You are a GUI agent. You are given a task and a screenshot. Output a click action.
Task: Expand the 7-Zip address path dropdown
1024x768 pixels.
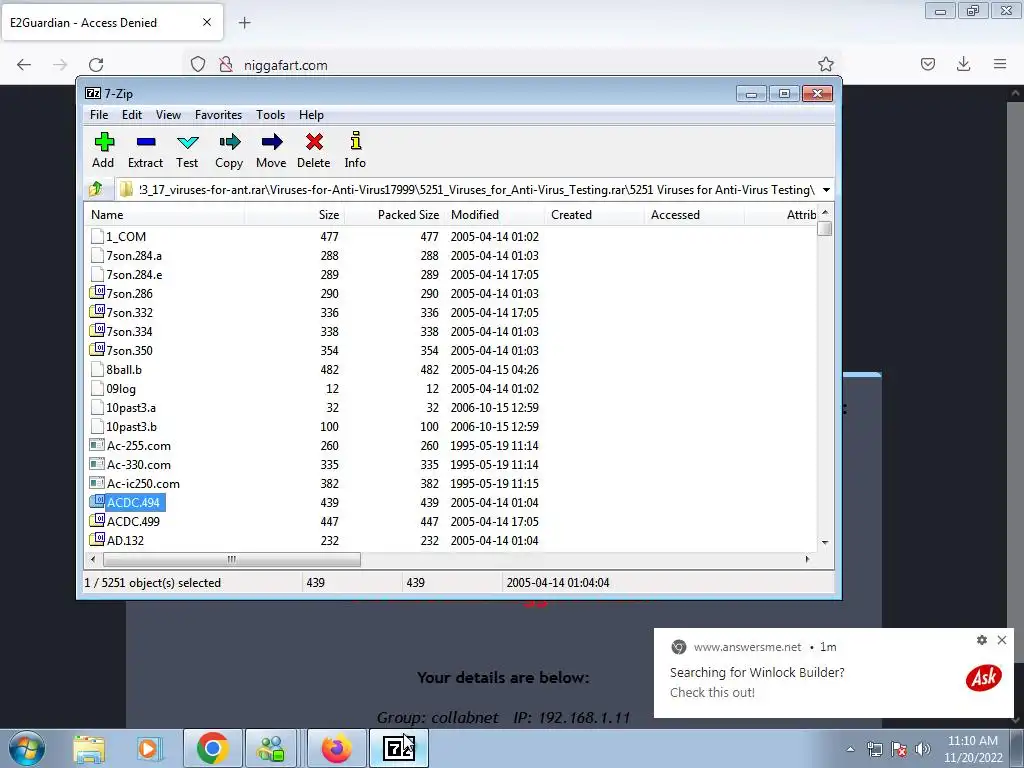[826, 189]
